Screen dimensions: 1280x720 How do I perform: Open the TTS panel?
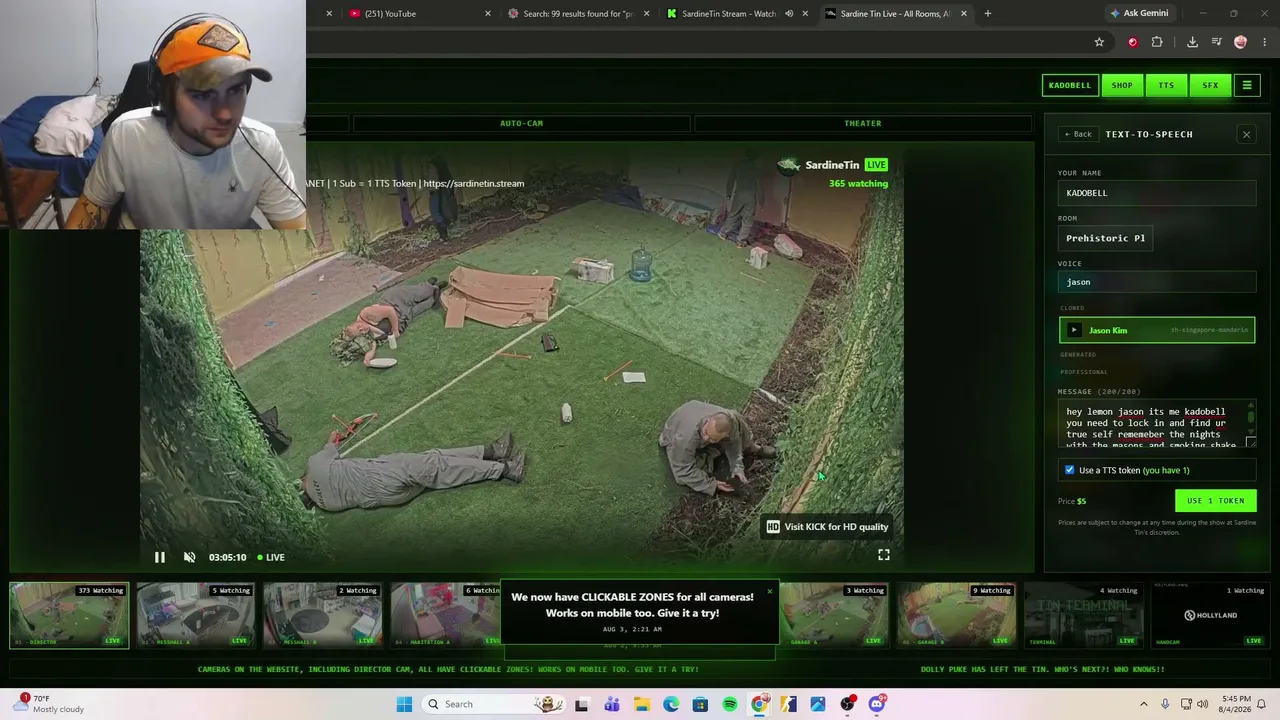tap(1166, 86)
